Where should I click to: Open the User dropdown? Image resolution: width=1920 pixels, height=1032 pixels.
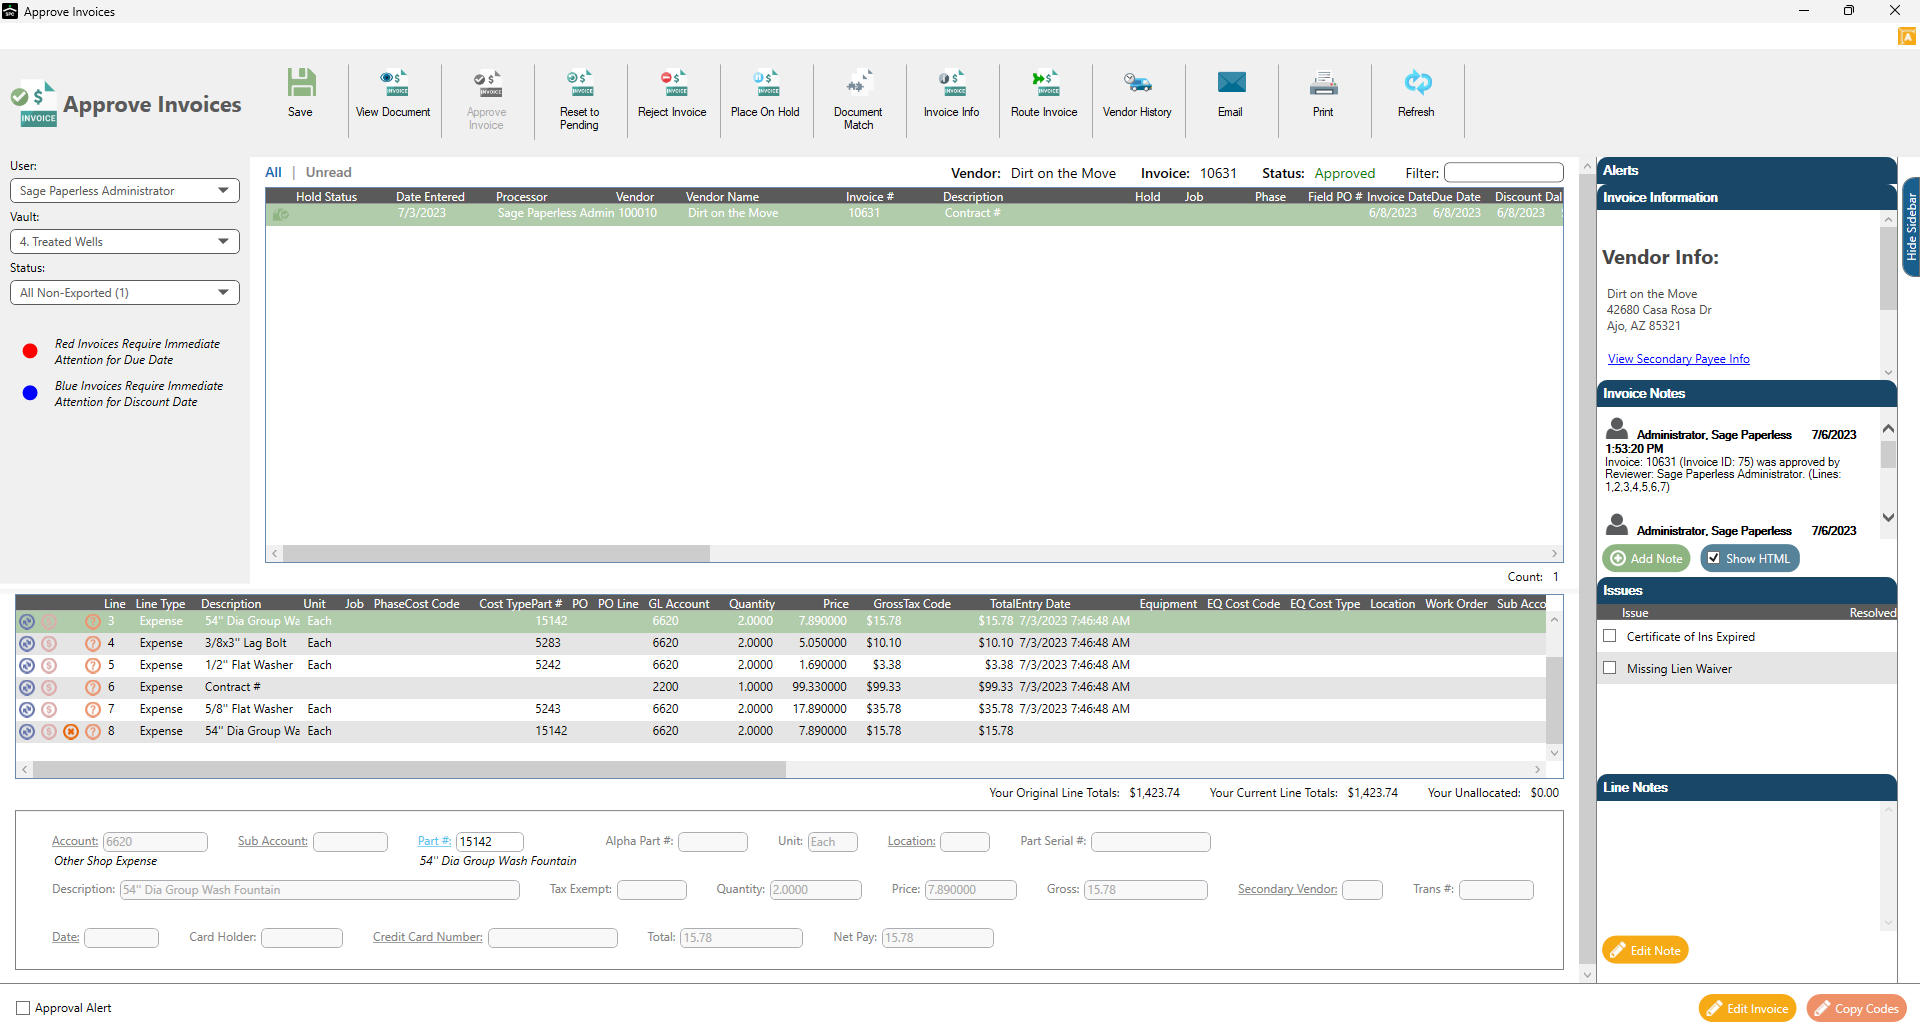pos(125,190)
